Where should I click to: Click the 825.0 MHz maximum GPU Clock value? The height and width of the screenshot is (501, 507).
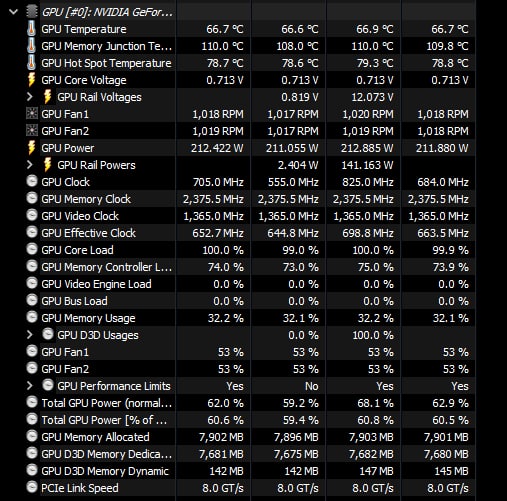point(368,182)
